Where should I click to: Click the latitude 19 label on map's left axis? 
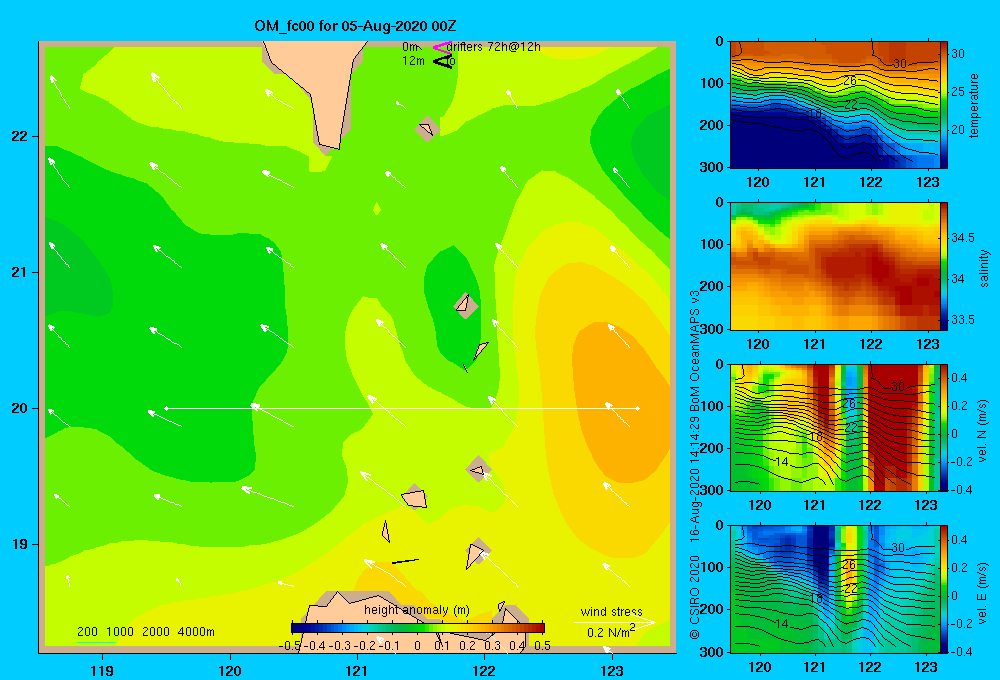[x=20, y=544]
